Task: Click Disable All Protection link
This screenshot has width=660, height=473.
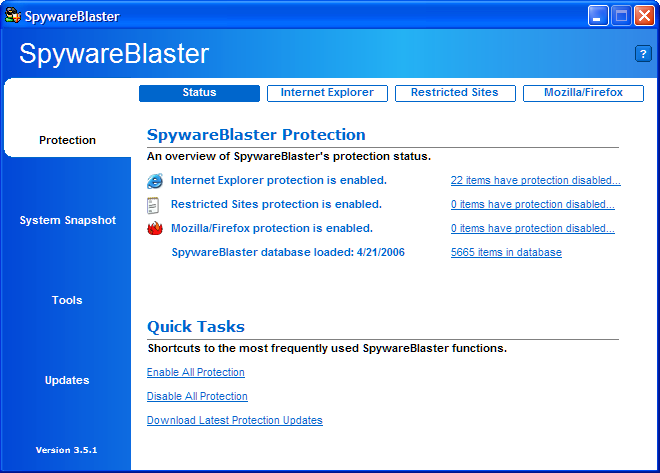Action: [197, 396]
